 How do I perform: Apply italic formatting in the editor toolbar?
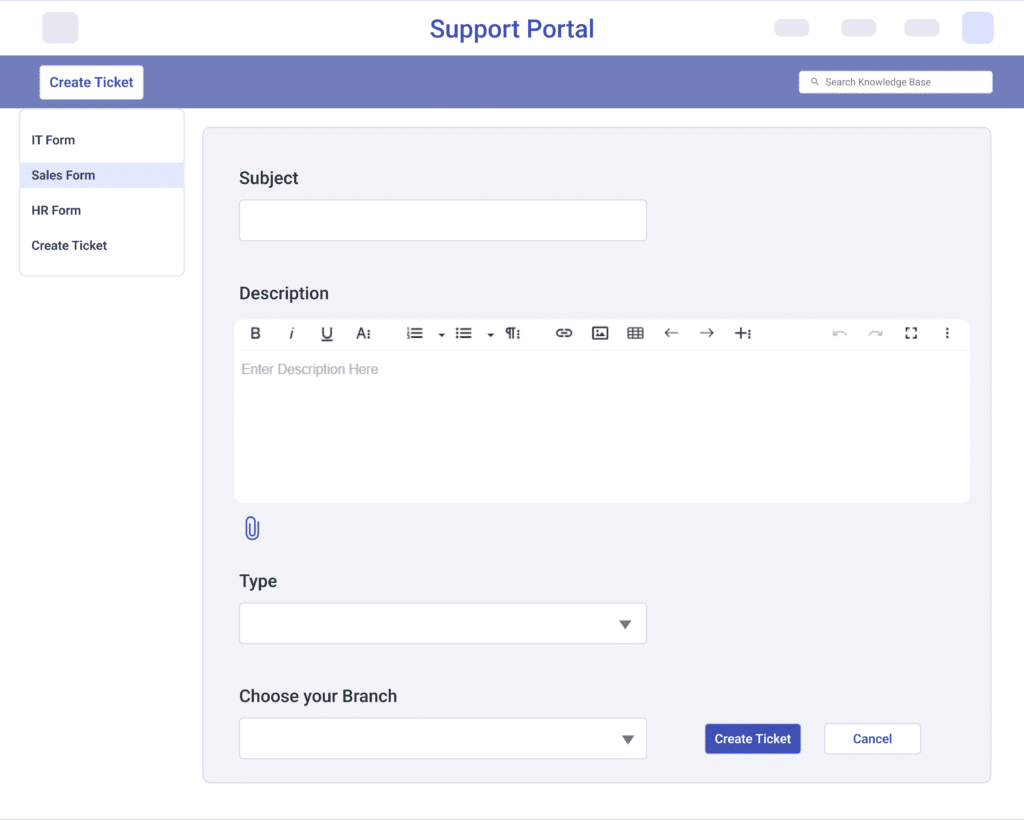coord(291,333)
